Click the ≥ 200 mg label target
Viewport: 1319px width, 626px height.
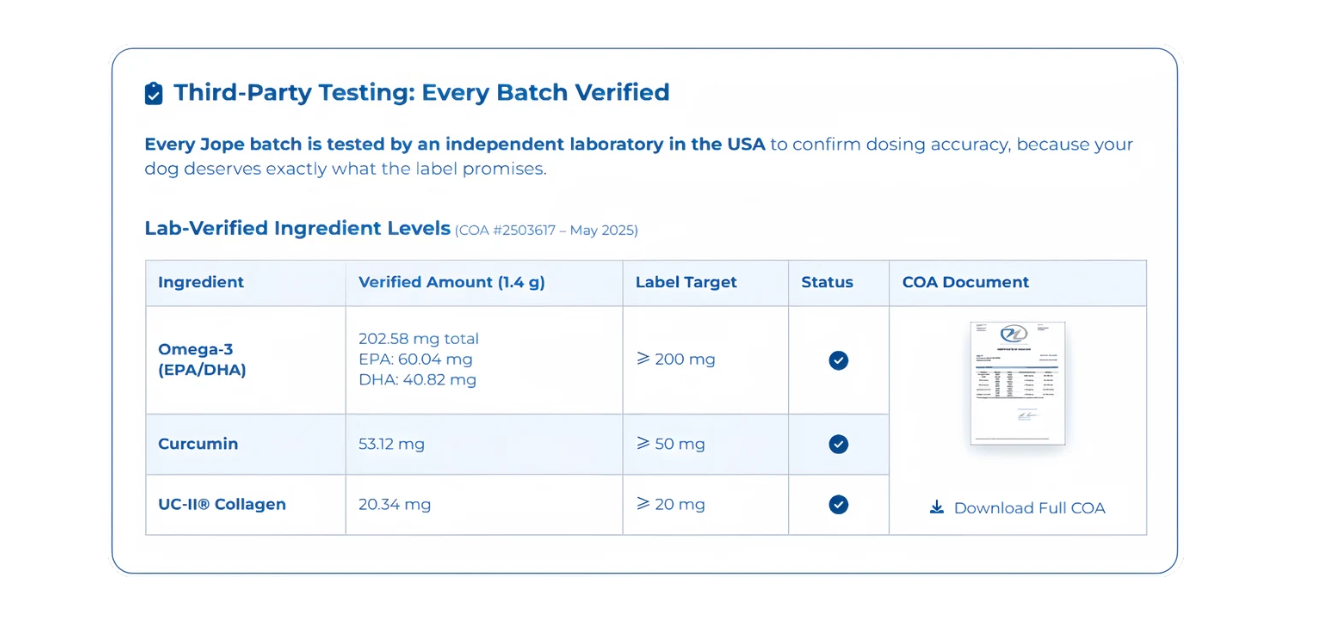676,359
